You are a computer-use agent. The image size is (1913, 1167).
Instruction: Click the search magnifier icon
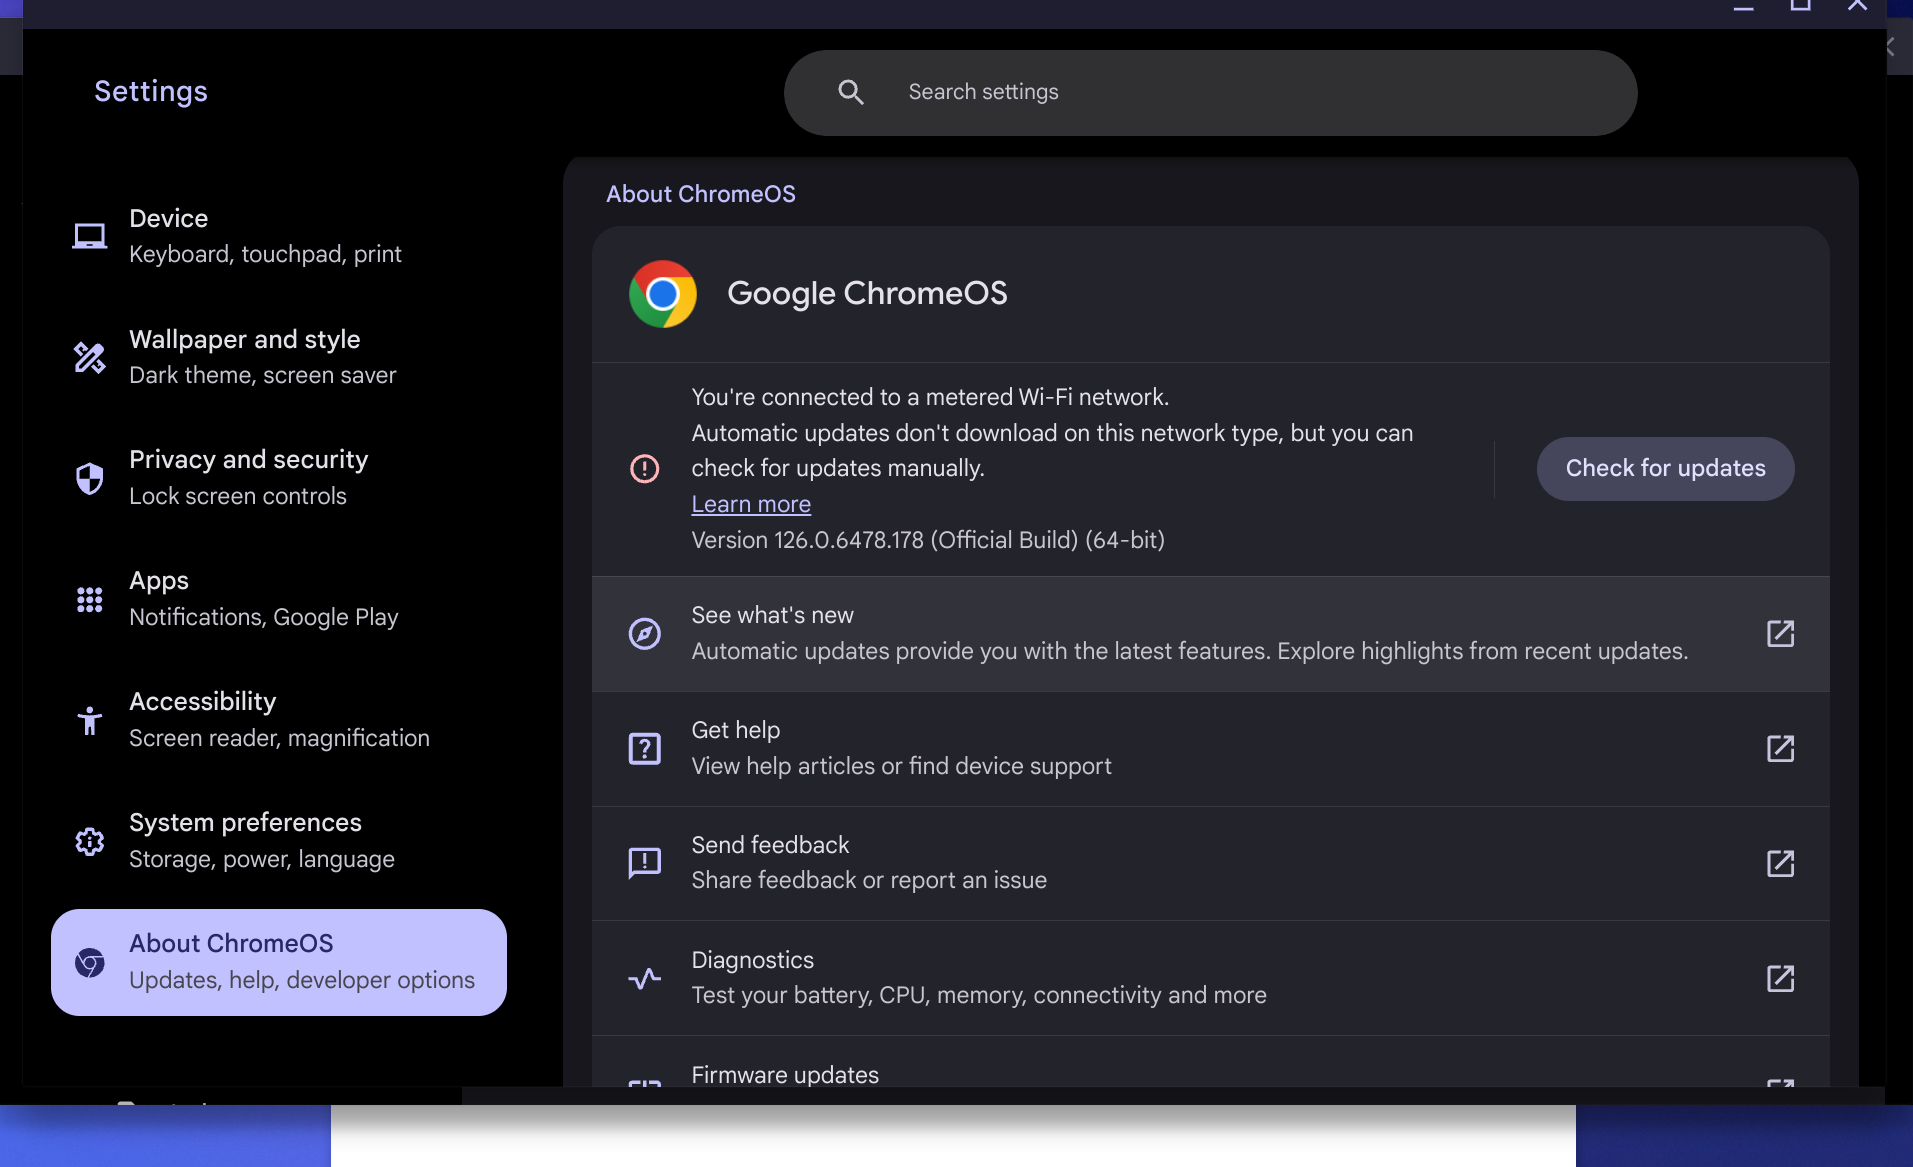(850, 92)
